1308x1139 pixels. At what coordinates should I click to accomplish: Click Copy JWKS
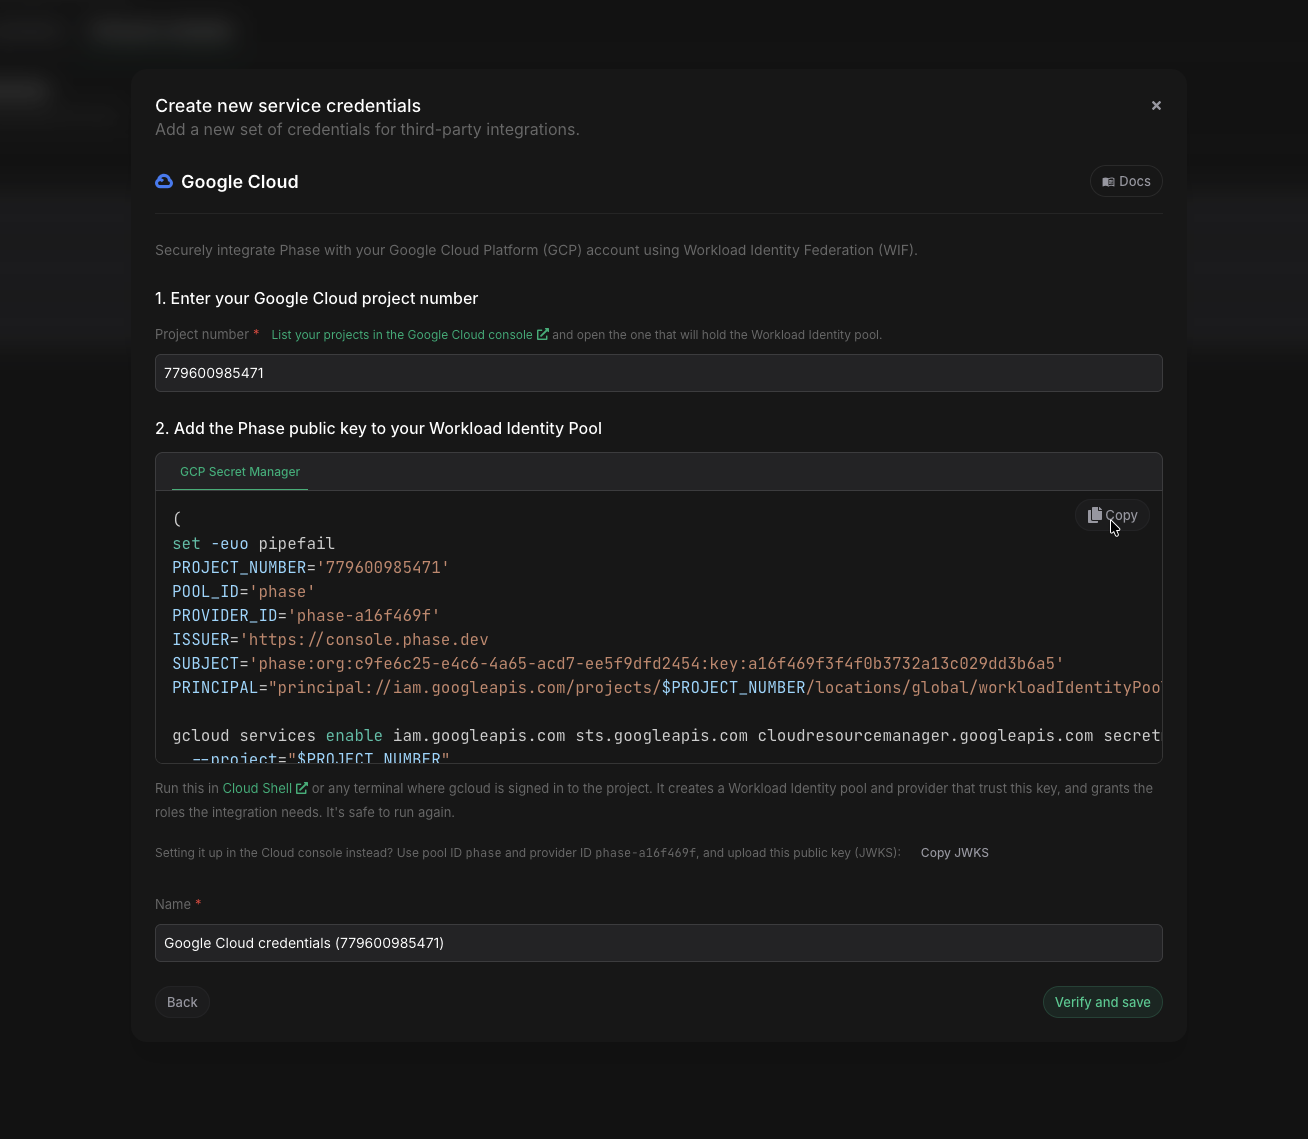pyautogui.click(x=955, y=853)
